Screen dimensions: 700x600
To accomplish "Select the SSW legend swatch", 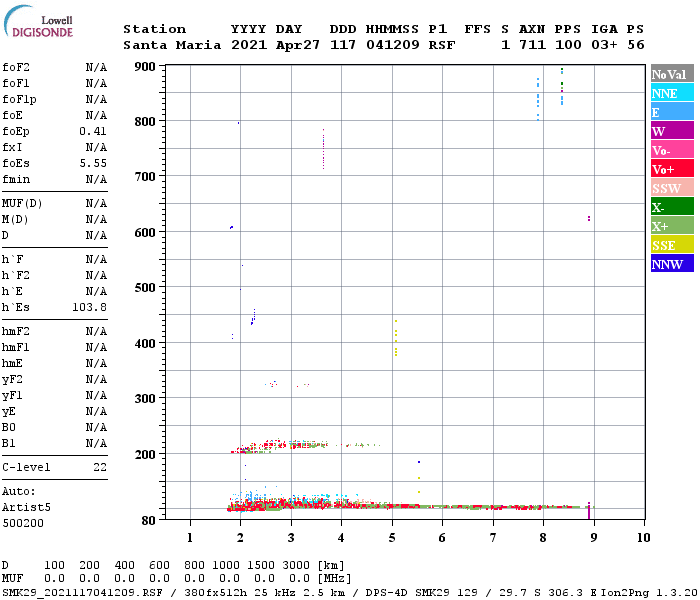I will 672,188.
